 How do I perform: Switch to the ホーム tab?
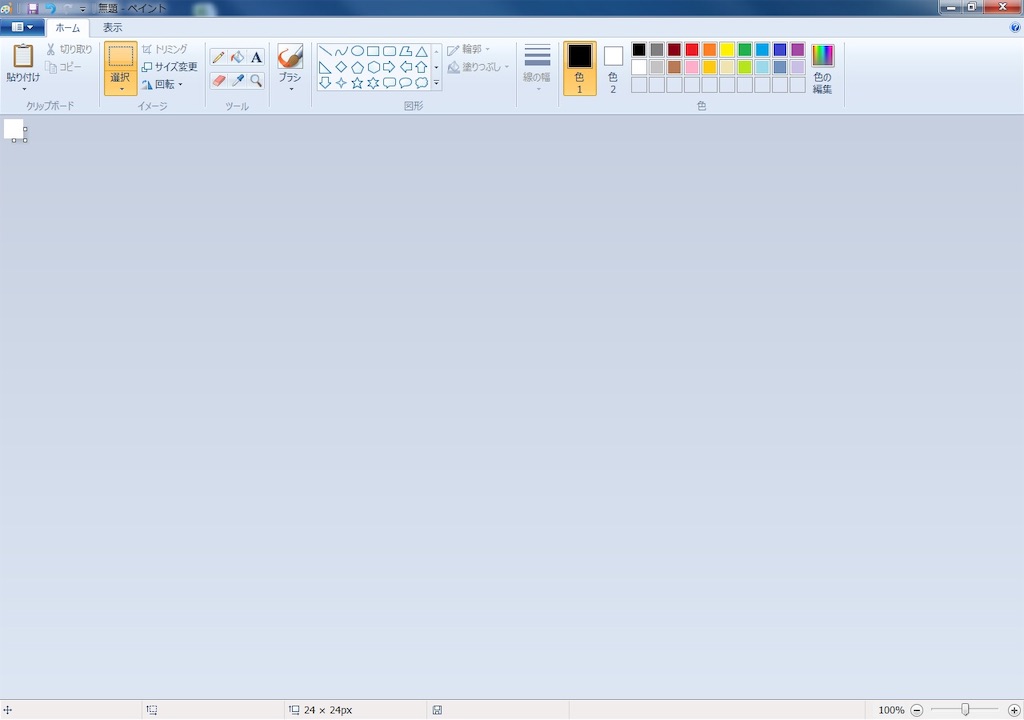pyautogui.click(x=68, y=27)
